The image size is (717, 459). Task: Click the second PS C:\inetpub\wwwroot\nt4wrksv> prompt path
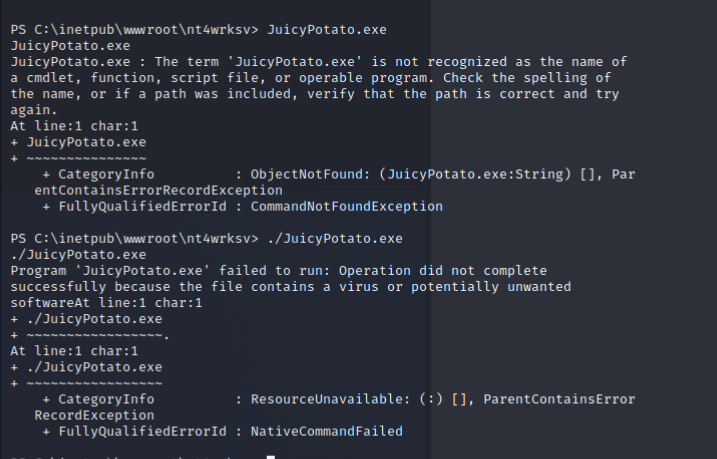pos(134,239)
